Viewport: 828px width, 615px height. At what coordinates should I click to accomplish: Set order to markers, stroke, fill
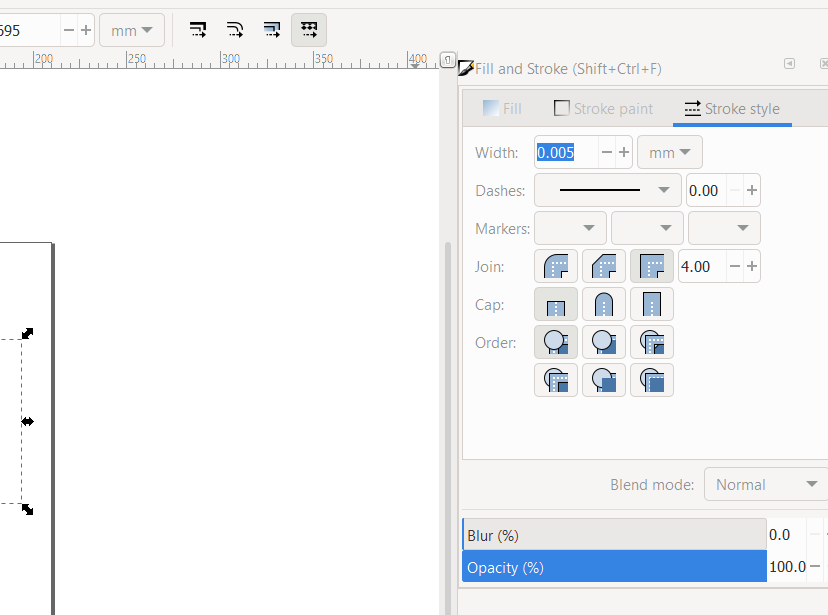click(x=652, y=380)
